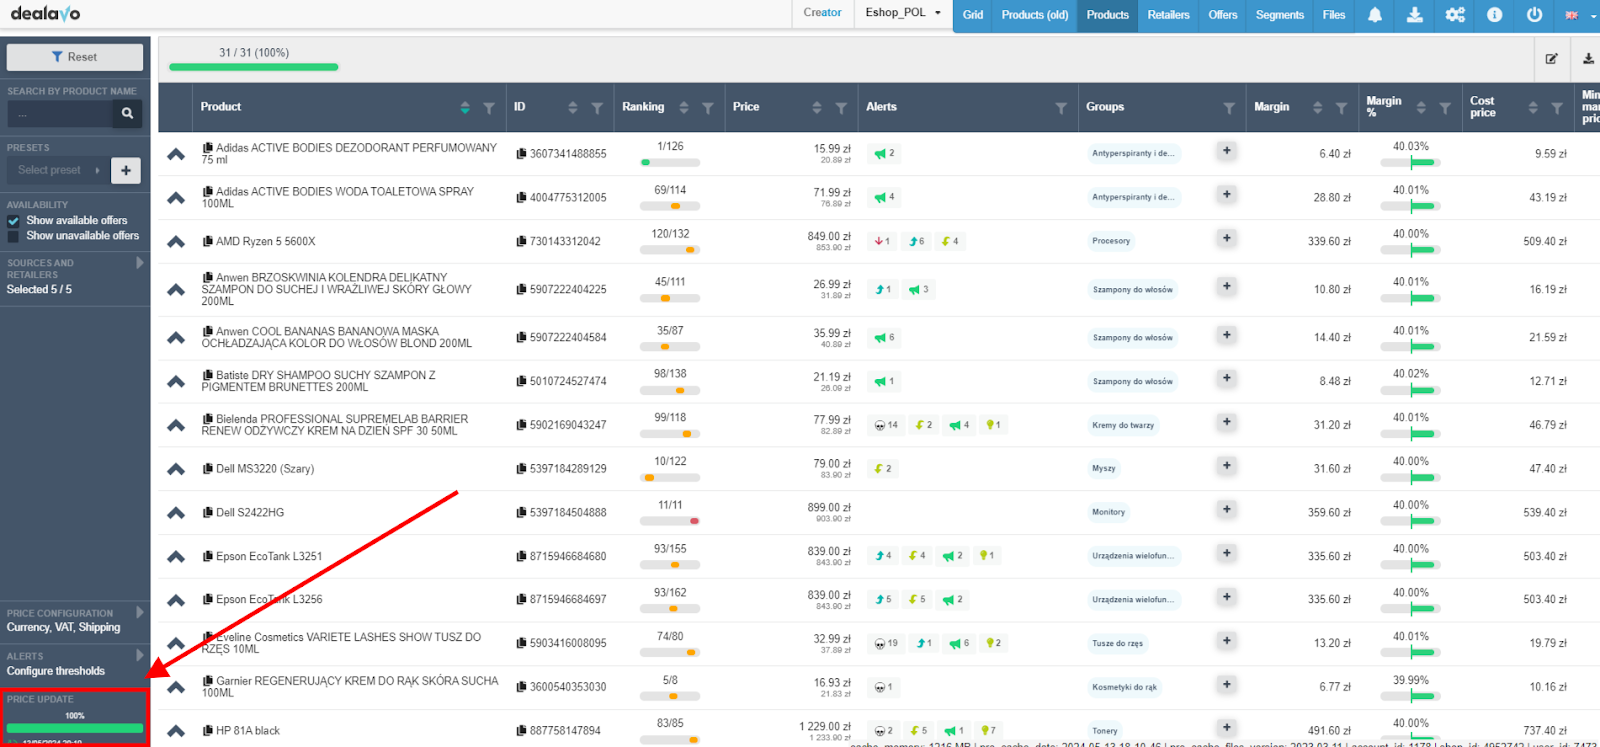Click margin bar in AMD Ryzen row
Image resolution: width=1600 pixels, height=747 pixels.
(x=1411, y=250)
